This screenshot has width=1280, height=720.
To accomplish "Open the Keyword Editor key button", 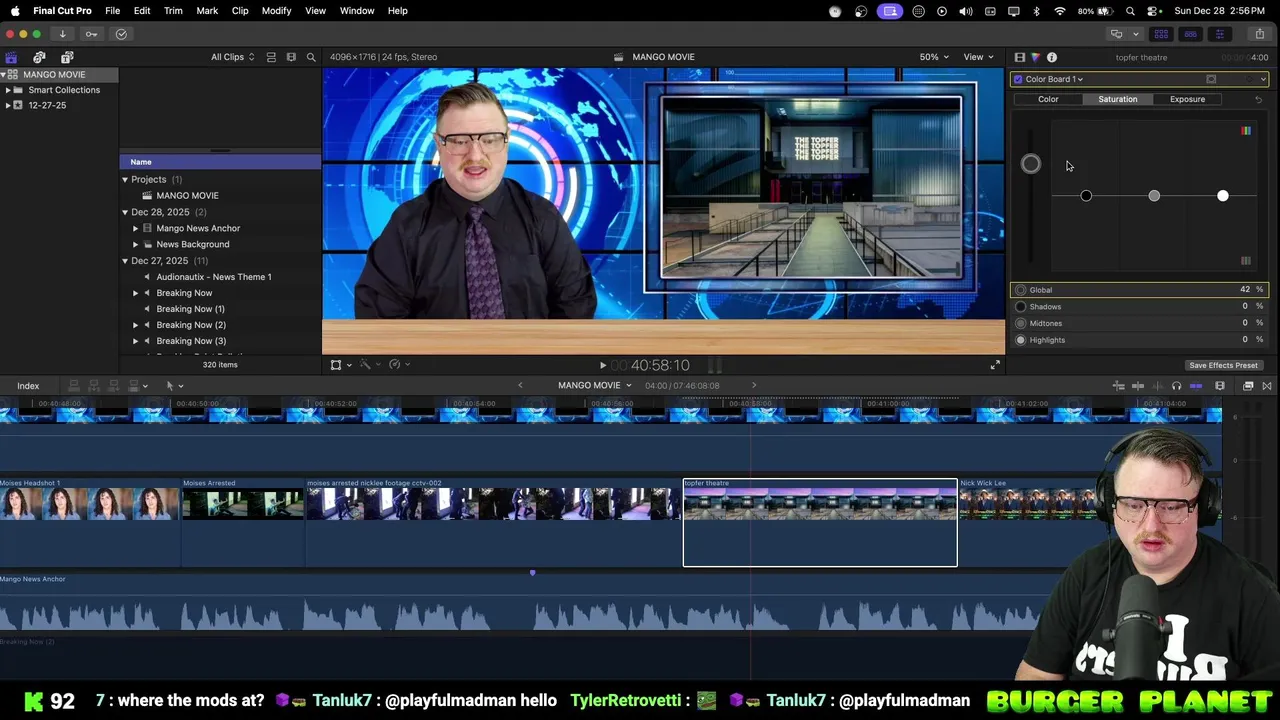I will click(x=91, y=34).
